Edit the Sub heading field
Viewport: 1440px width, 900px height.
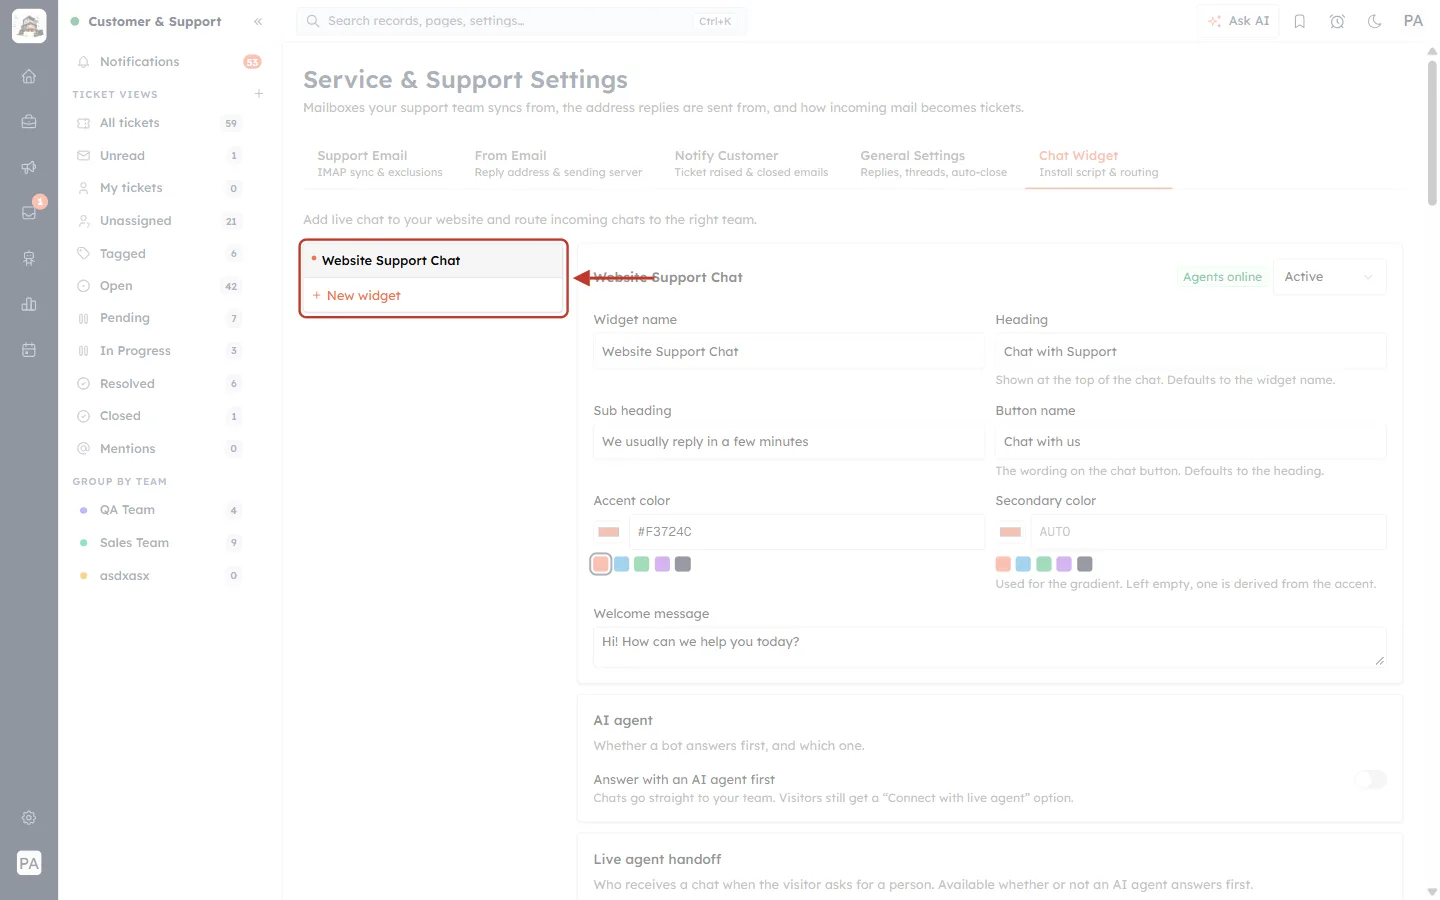pyautogui.click(x=789, y=442)
